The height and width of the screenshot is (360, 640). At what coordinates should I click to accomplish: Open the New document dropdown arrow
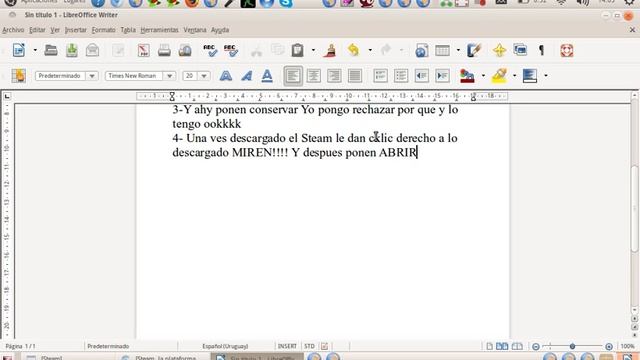tap(35, 50)
